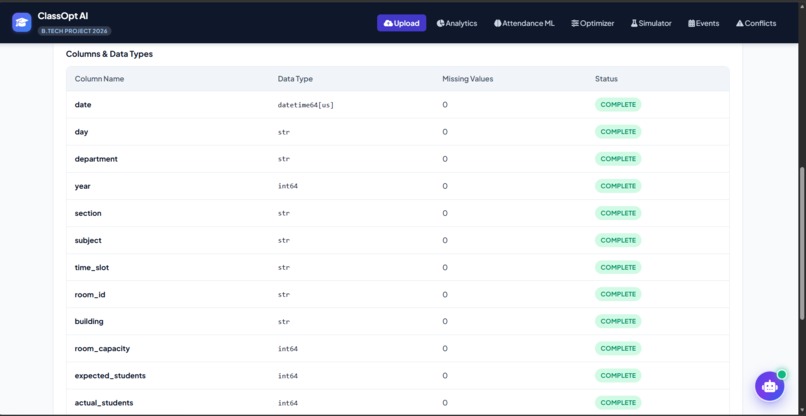Select the expected_students column name

point(110,376)
